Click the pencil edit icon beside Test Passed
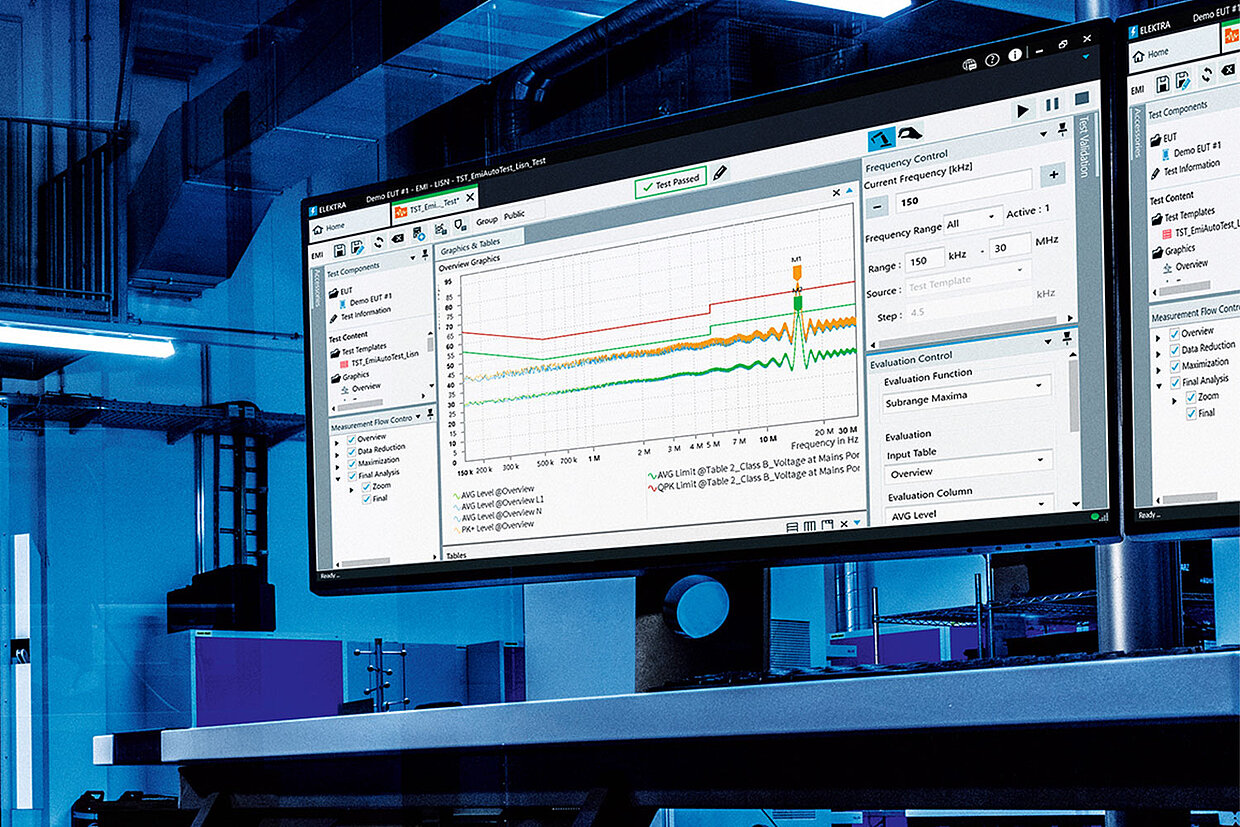The image size is (1240, 827). point(719,174)
